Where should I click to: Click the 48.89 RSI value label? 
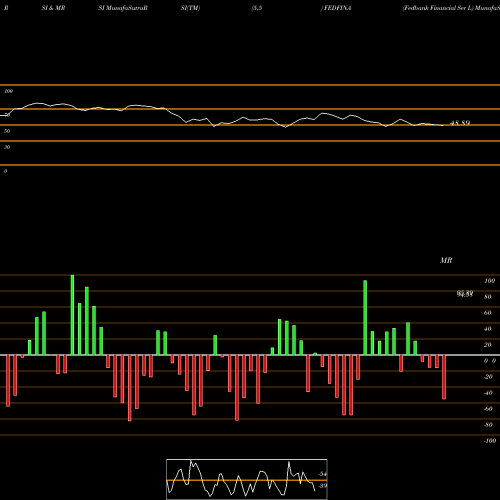460,123
